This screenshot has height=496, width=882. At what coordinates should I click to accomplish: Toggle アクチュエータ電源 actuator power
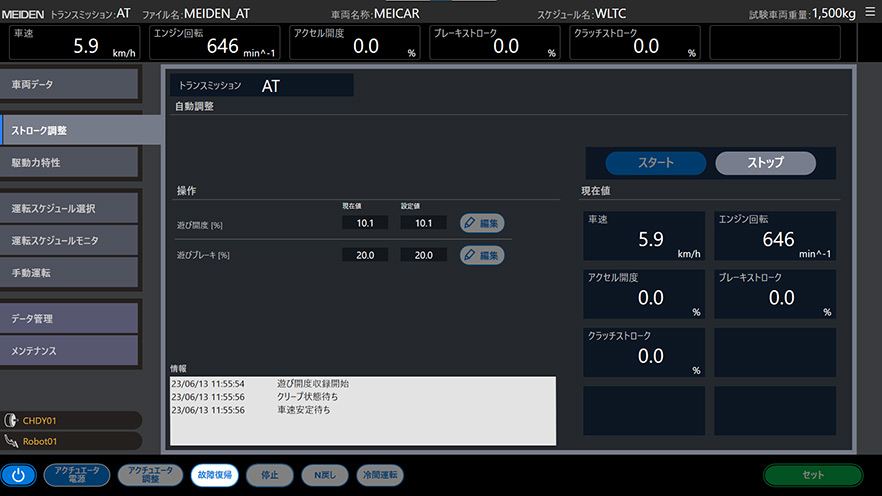[76, 475]
